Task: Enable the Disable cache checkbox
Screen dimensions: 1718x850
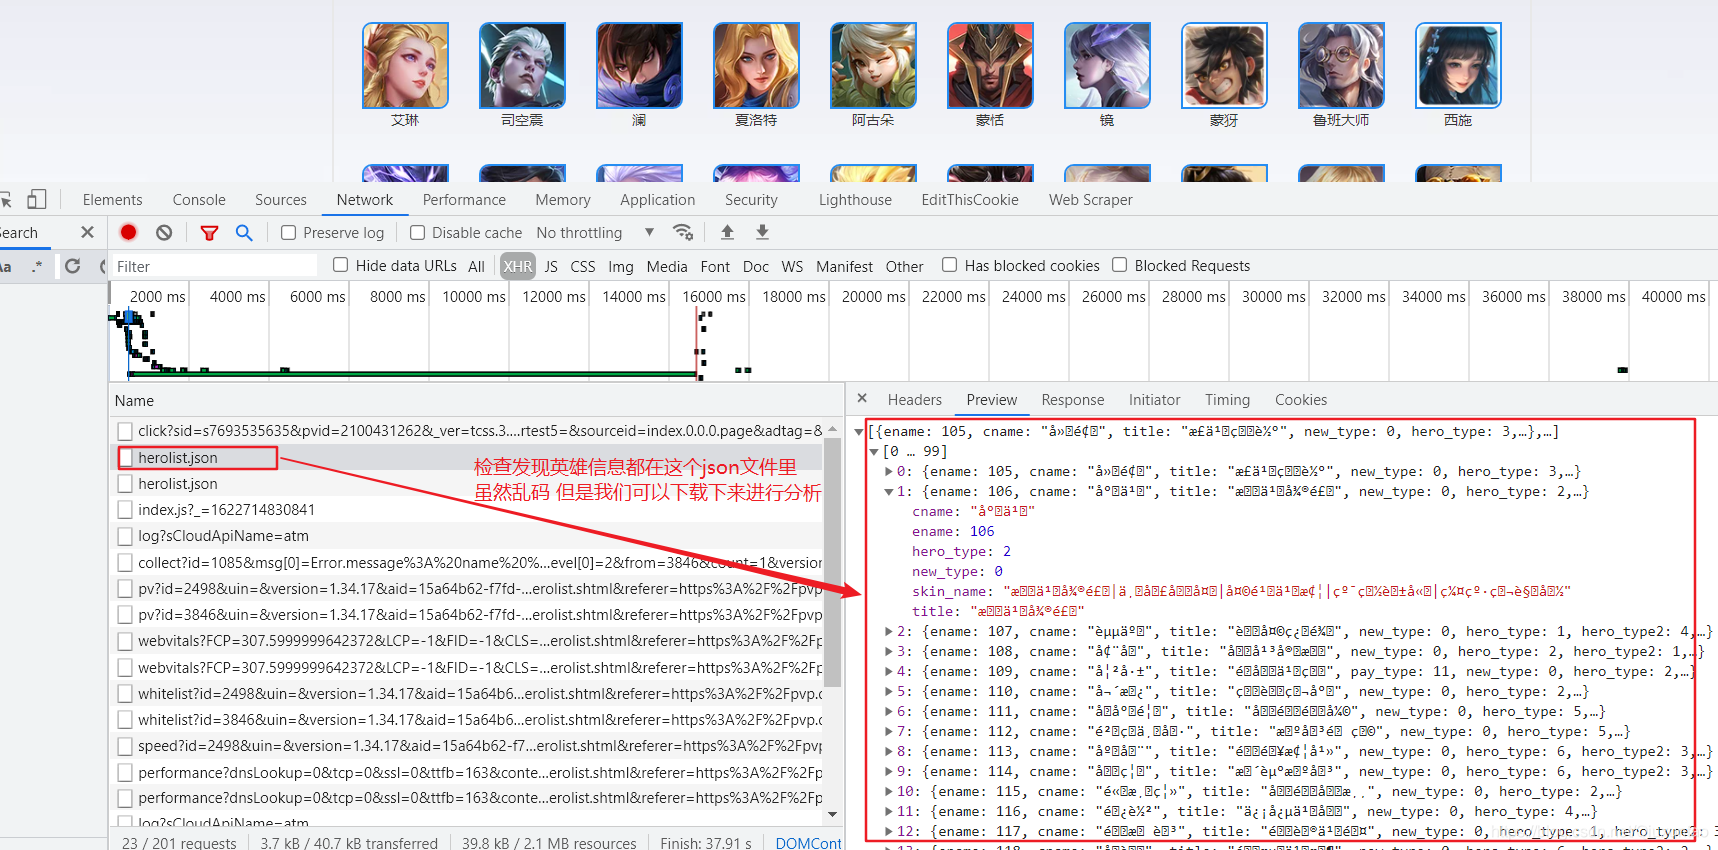Action: (417, 232)
